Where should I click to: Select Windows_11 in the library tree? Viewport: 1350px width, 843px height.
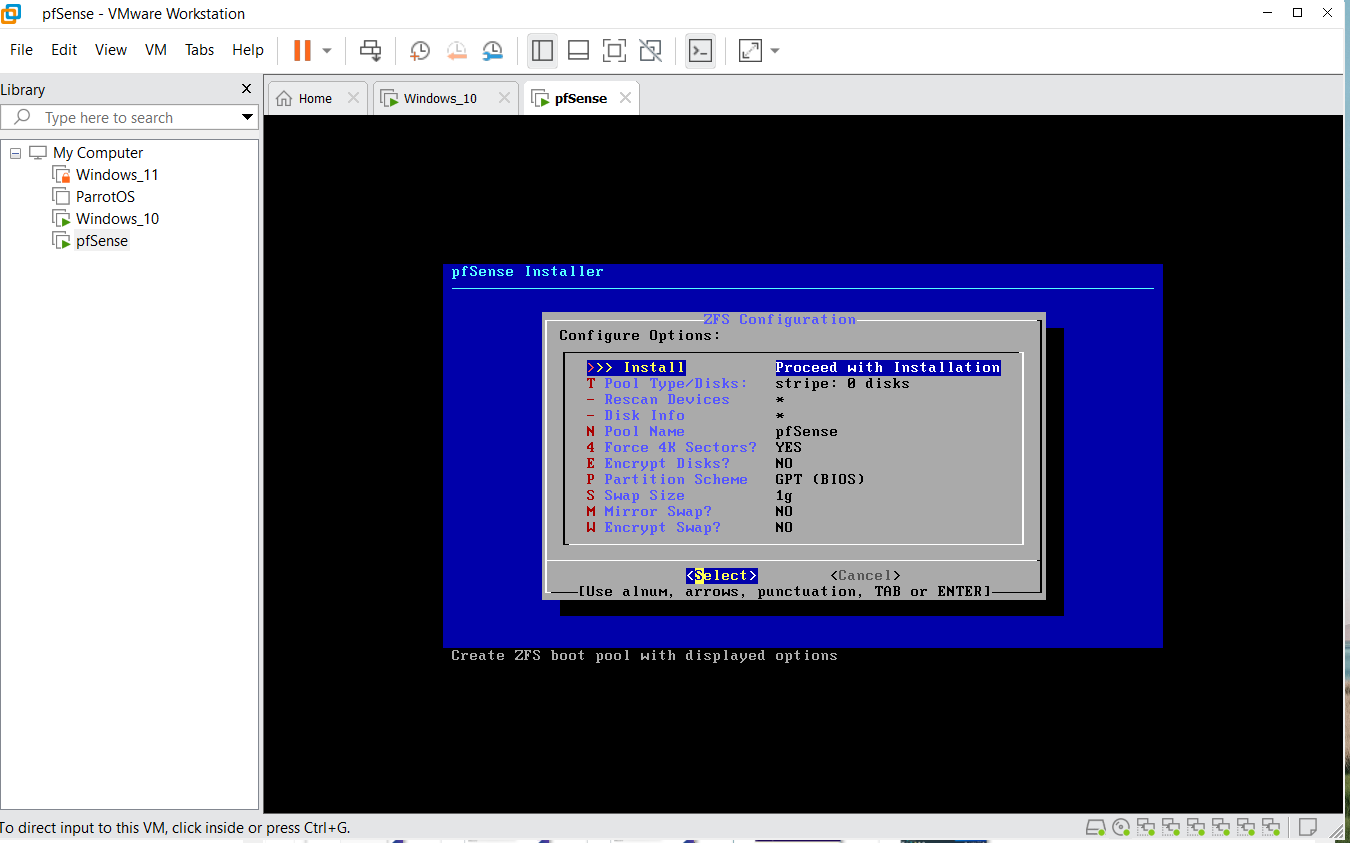(117, 175)
